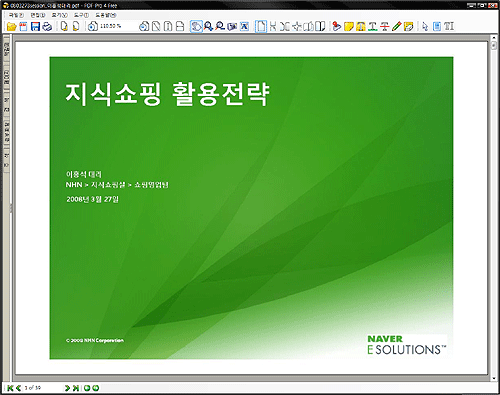
Task: Add a yellow sticky note annotation
Action: click(x=349, y=26)
